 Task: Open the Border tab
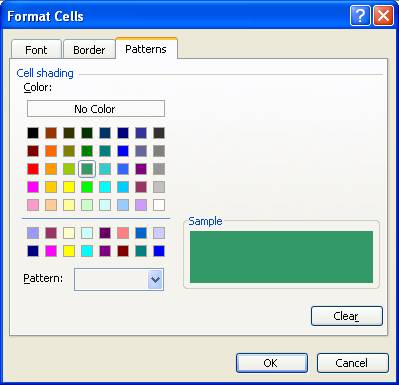click(89, 50)
